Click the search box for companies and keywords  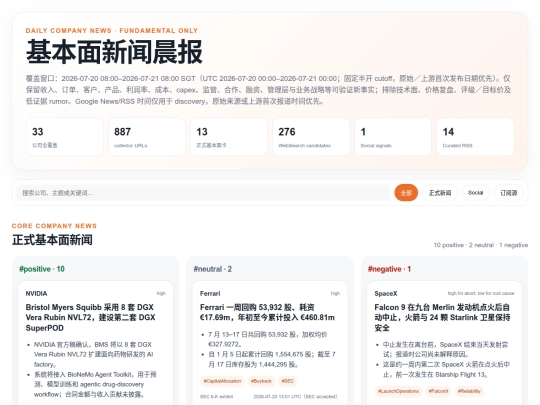pos(203,193)
